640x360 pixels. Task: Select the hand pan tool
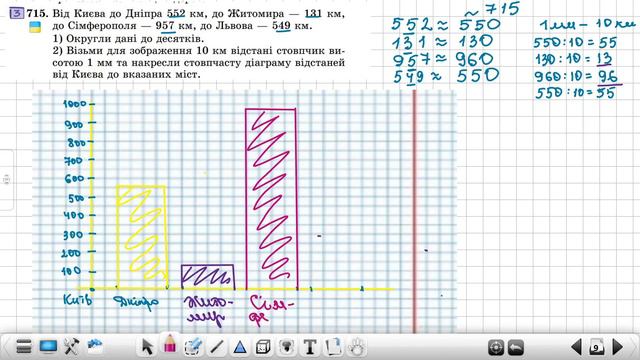[357, 347]
